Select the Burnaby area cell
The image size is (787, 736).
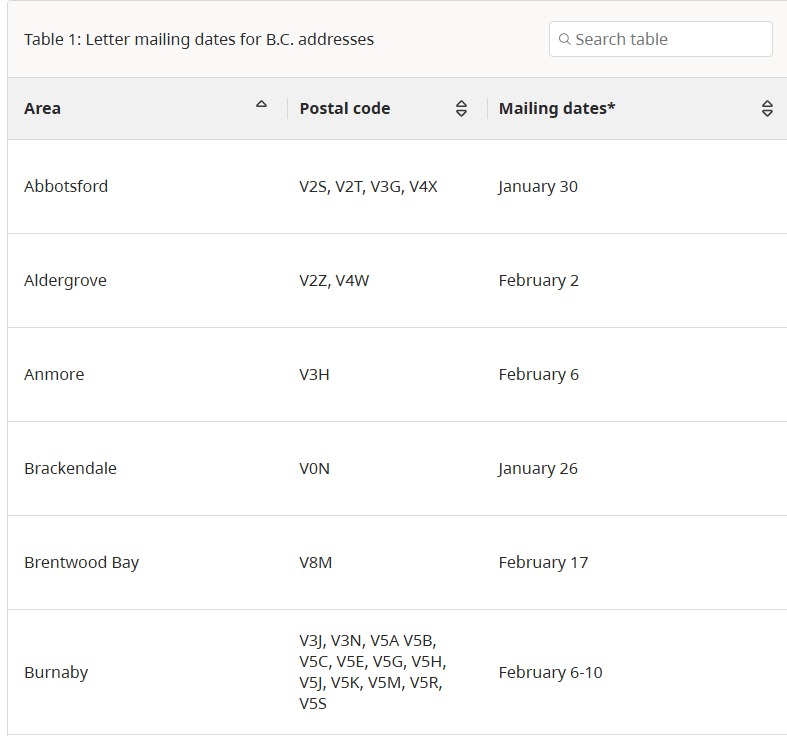pyautogui.click(x=56, y=672)
